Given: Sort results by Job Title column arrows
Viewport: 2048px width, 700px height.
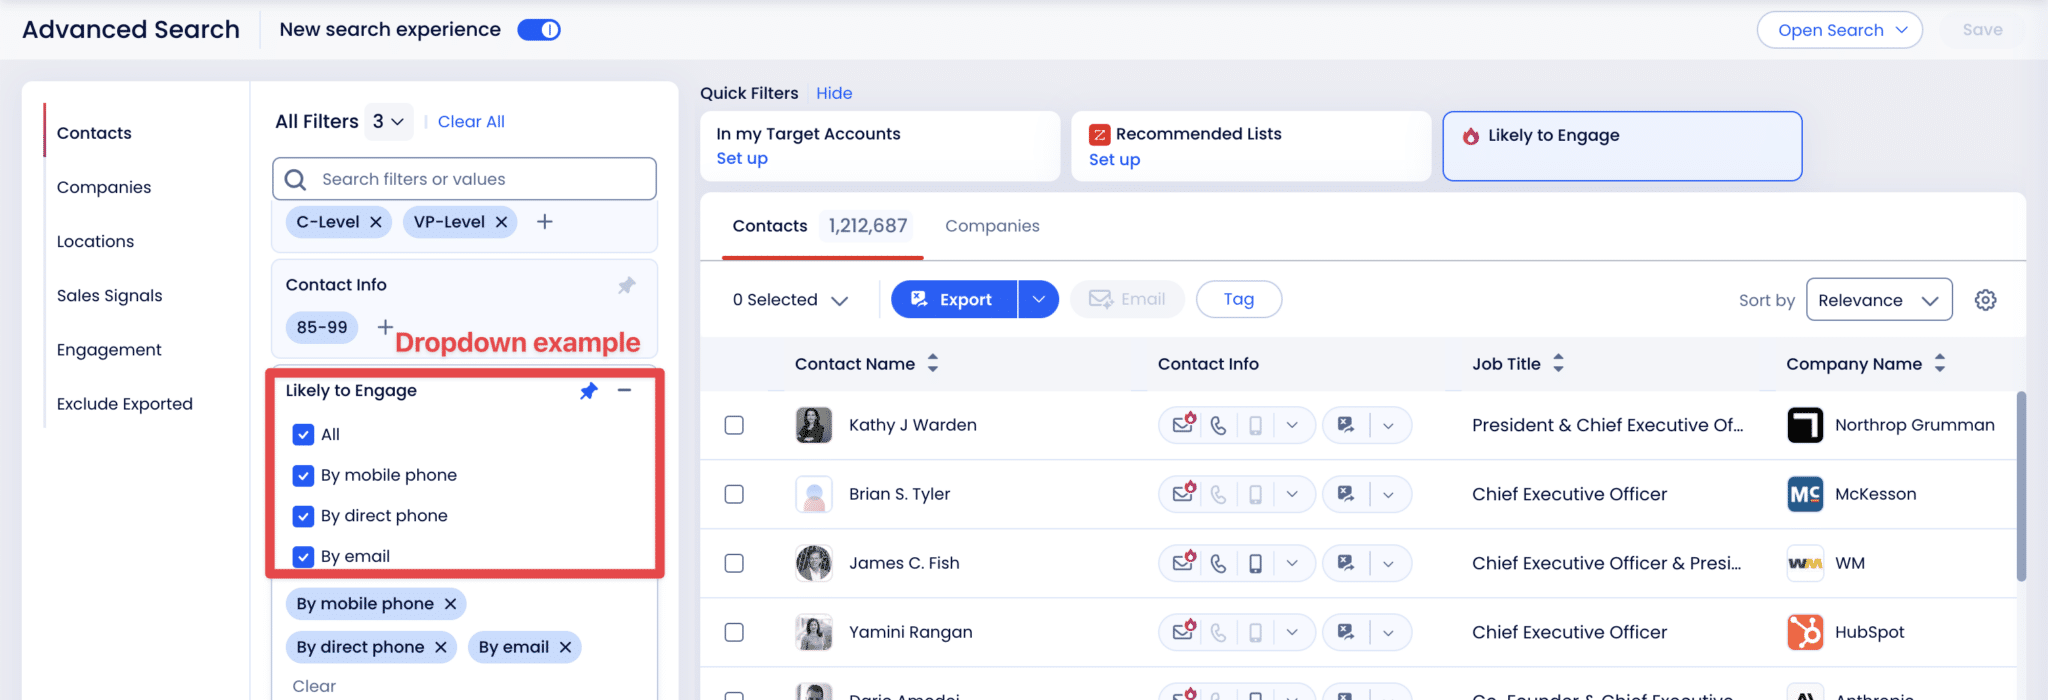Looking at the screenshot, I should point(1559,363).
